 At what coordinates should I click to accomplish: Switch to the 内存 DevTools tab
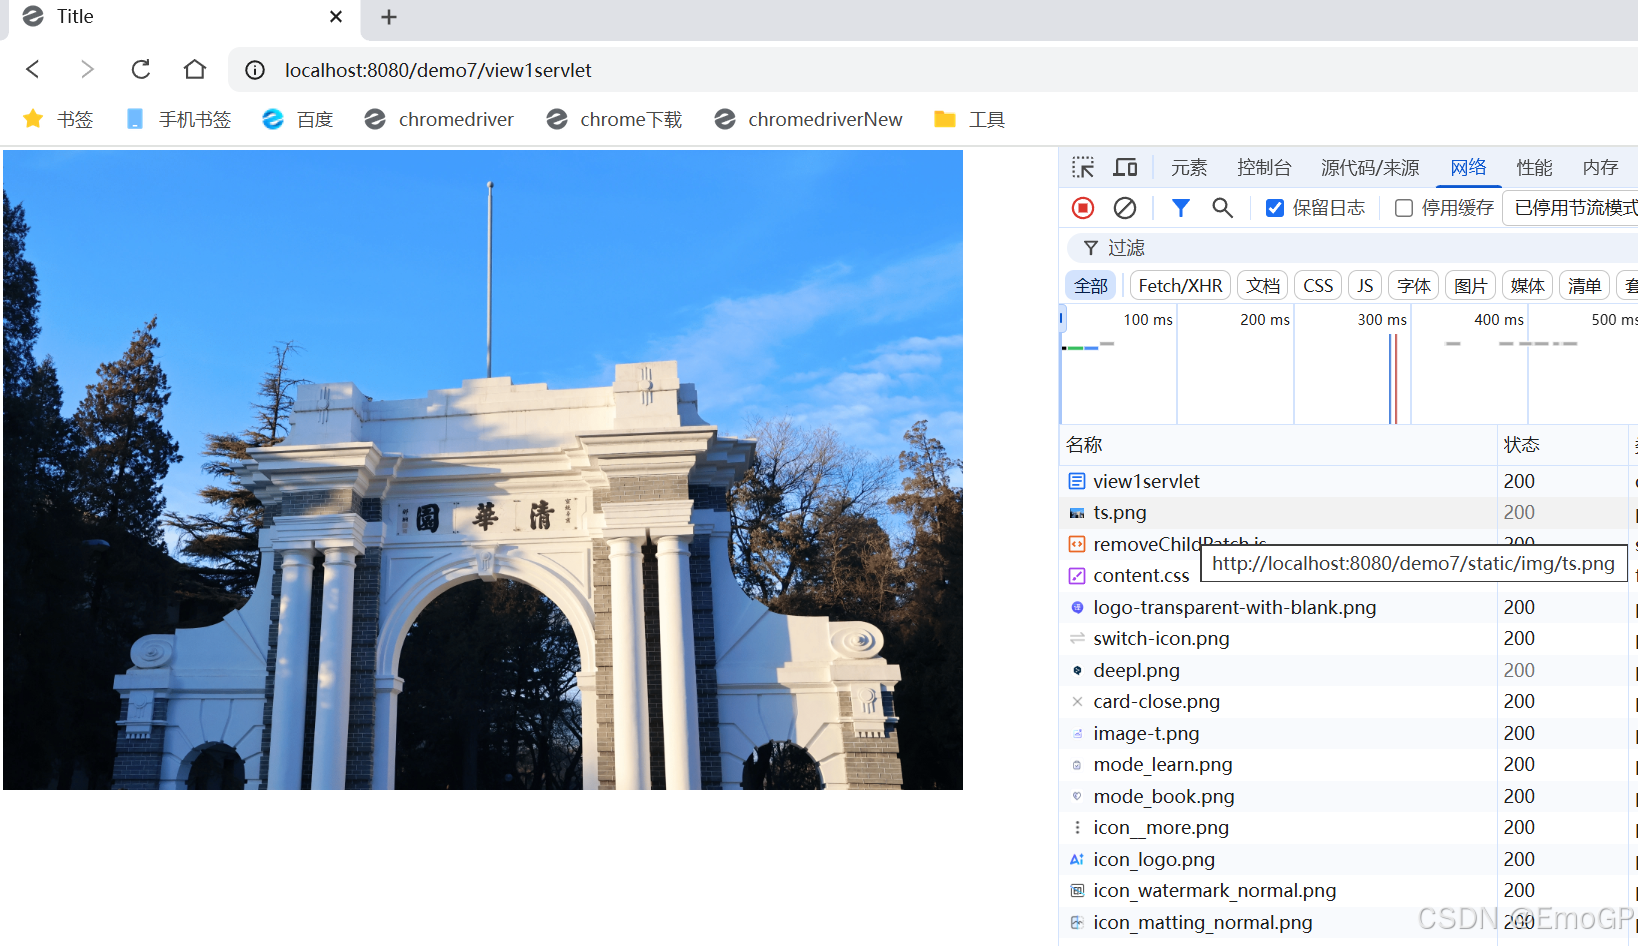1600,167
